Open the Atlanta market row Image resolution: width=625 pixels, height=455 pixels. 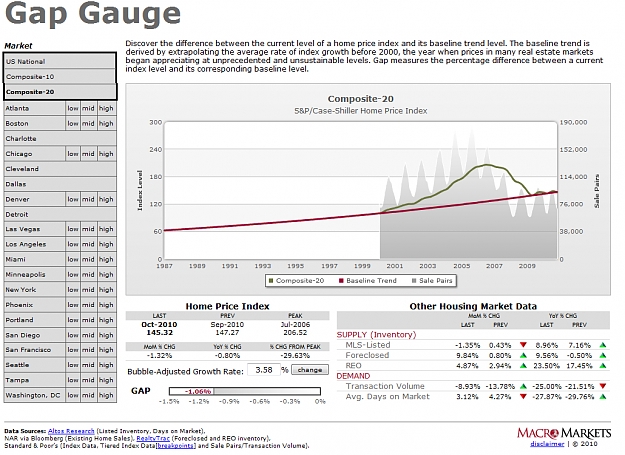click(x=35, y=108)
